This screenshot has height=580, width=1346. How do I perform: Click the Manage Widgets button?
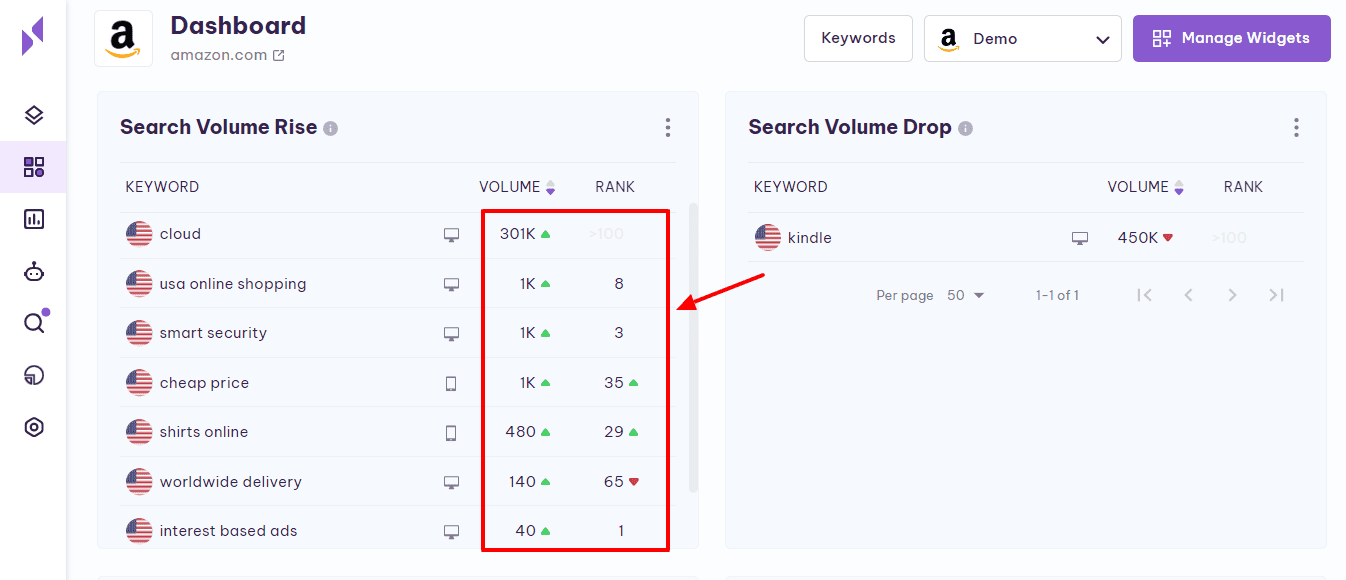pyautogui.click(x=1231, y=38)
